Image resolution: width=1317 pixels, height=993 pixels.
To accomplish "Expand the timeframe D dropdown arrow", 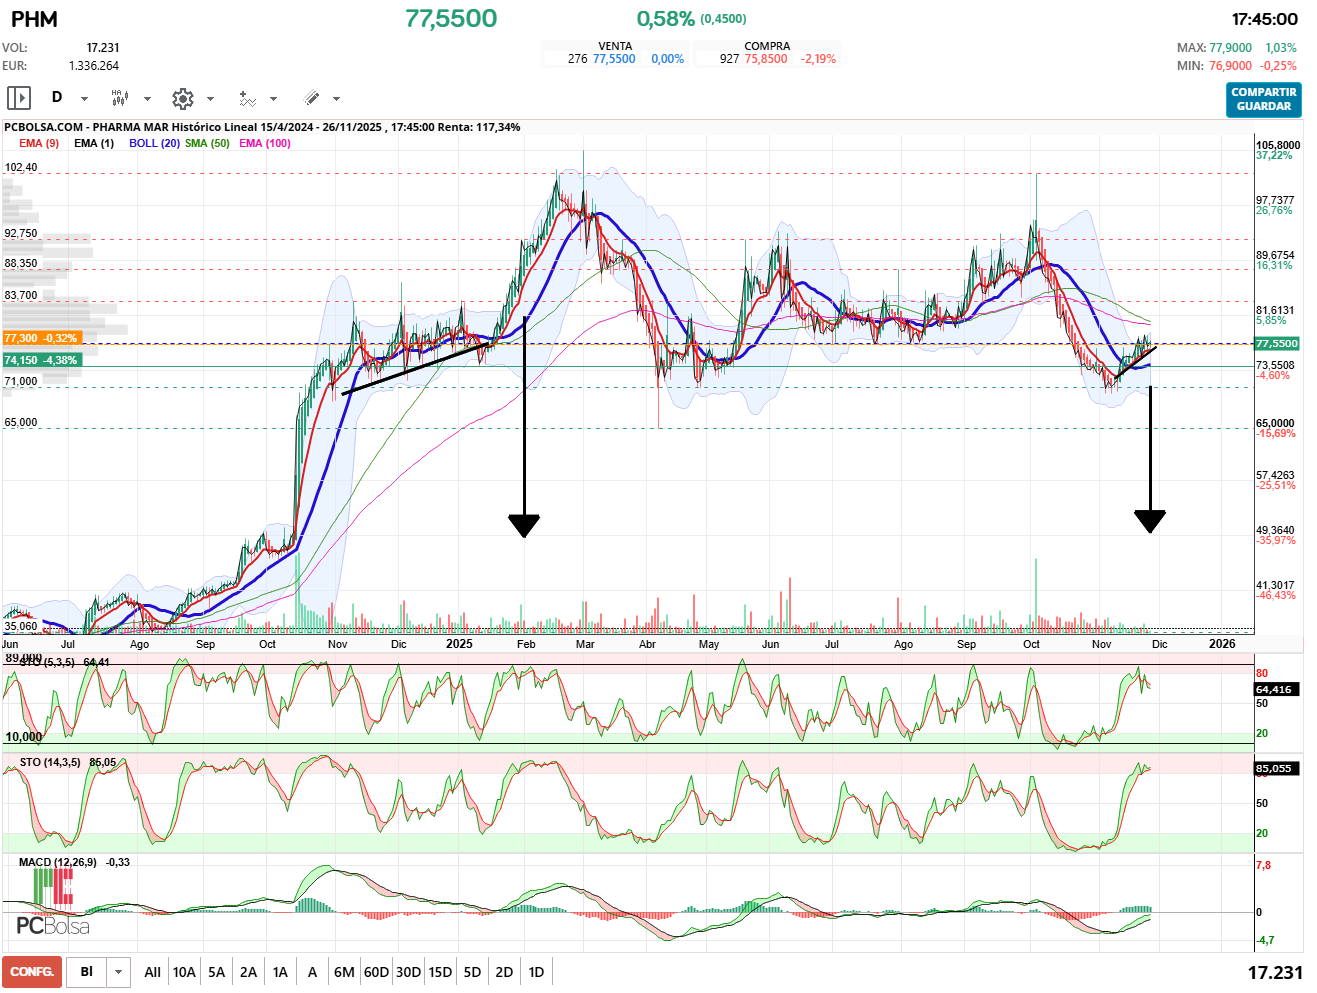I will pyautogui.click(x=84, y=99).
